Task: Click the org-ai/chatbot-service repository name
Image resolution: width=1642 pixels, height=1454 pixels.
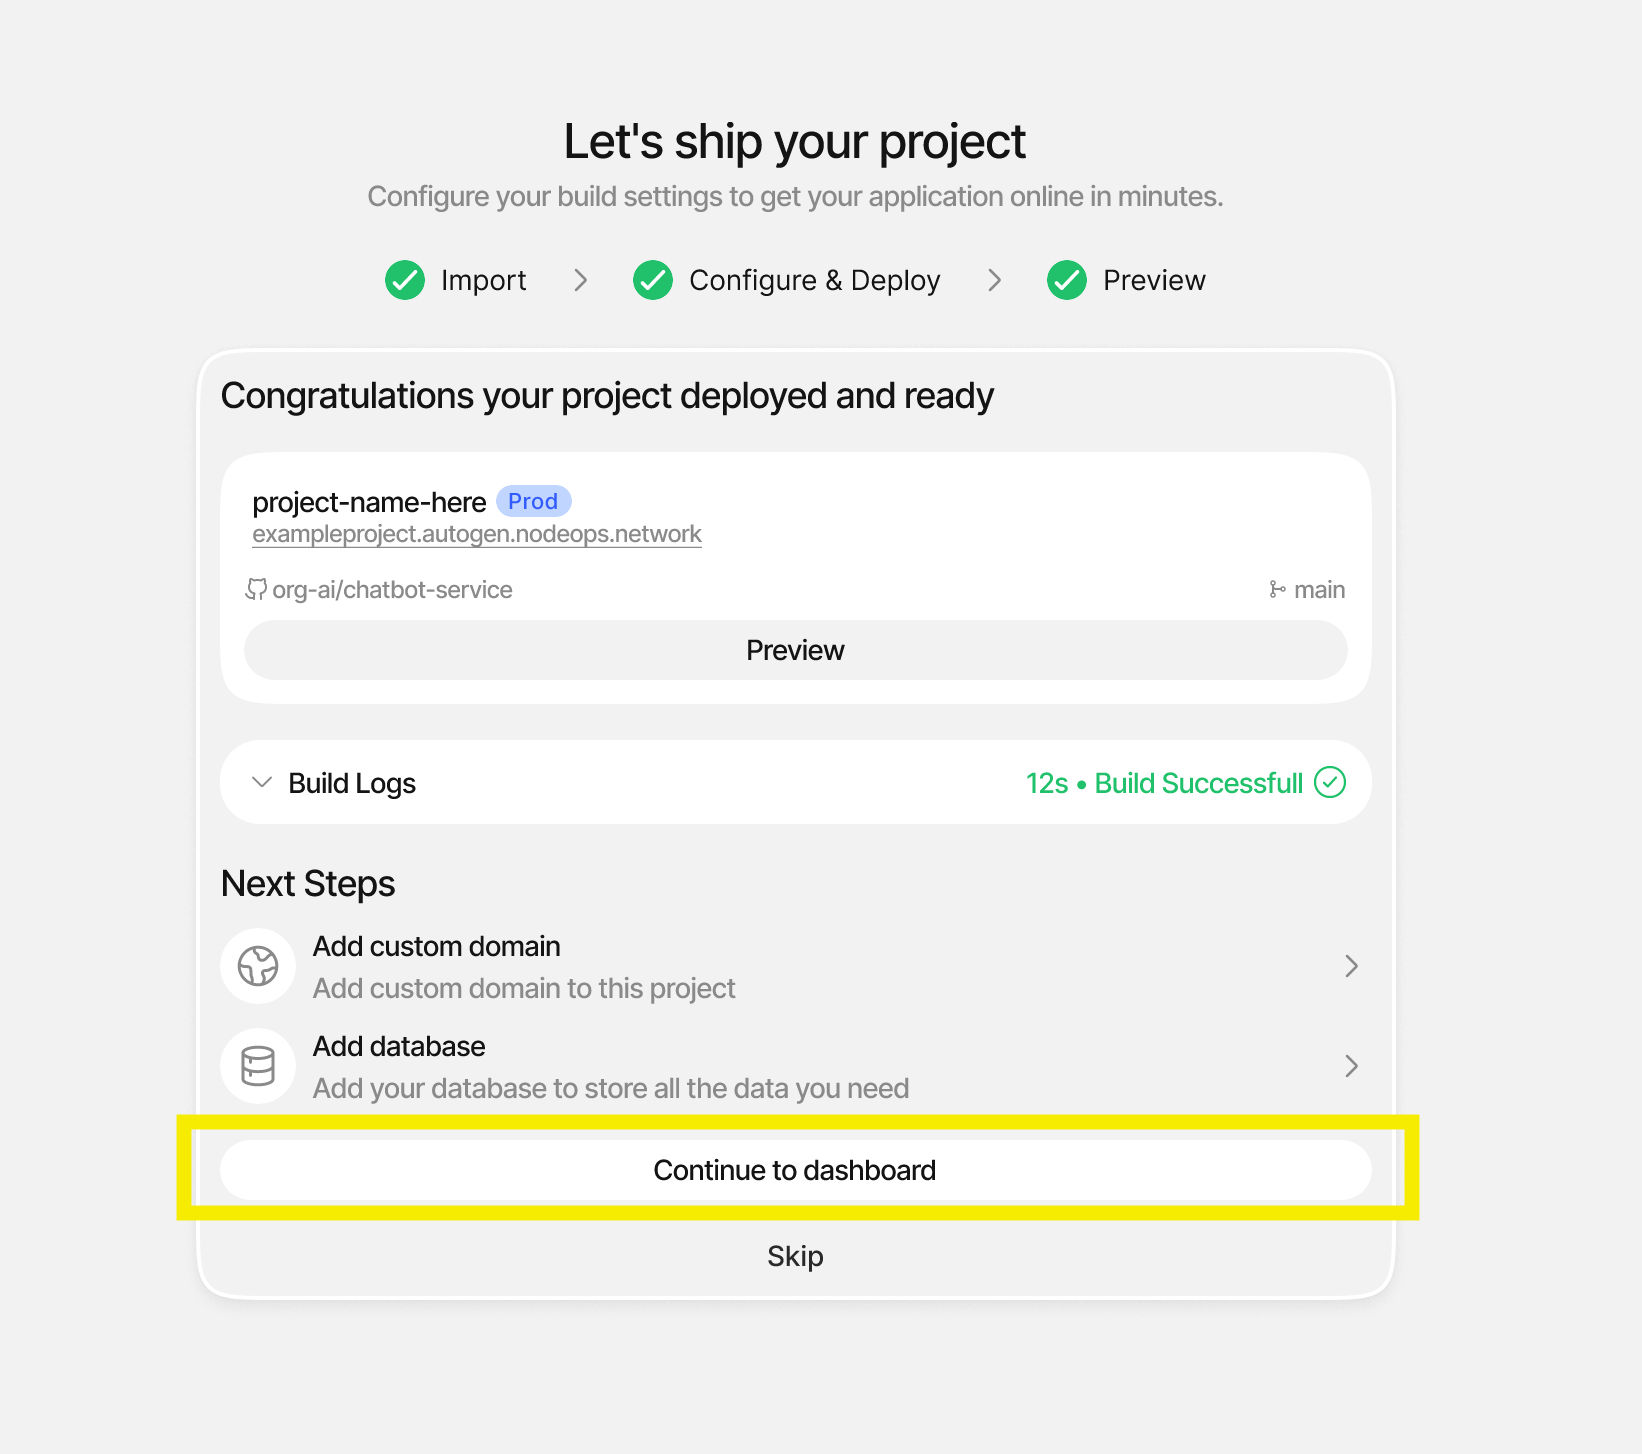Action: point(392,590)
